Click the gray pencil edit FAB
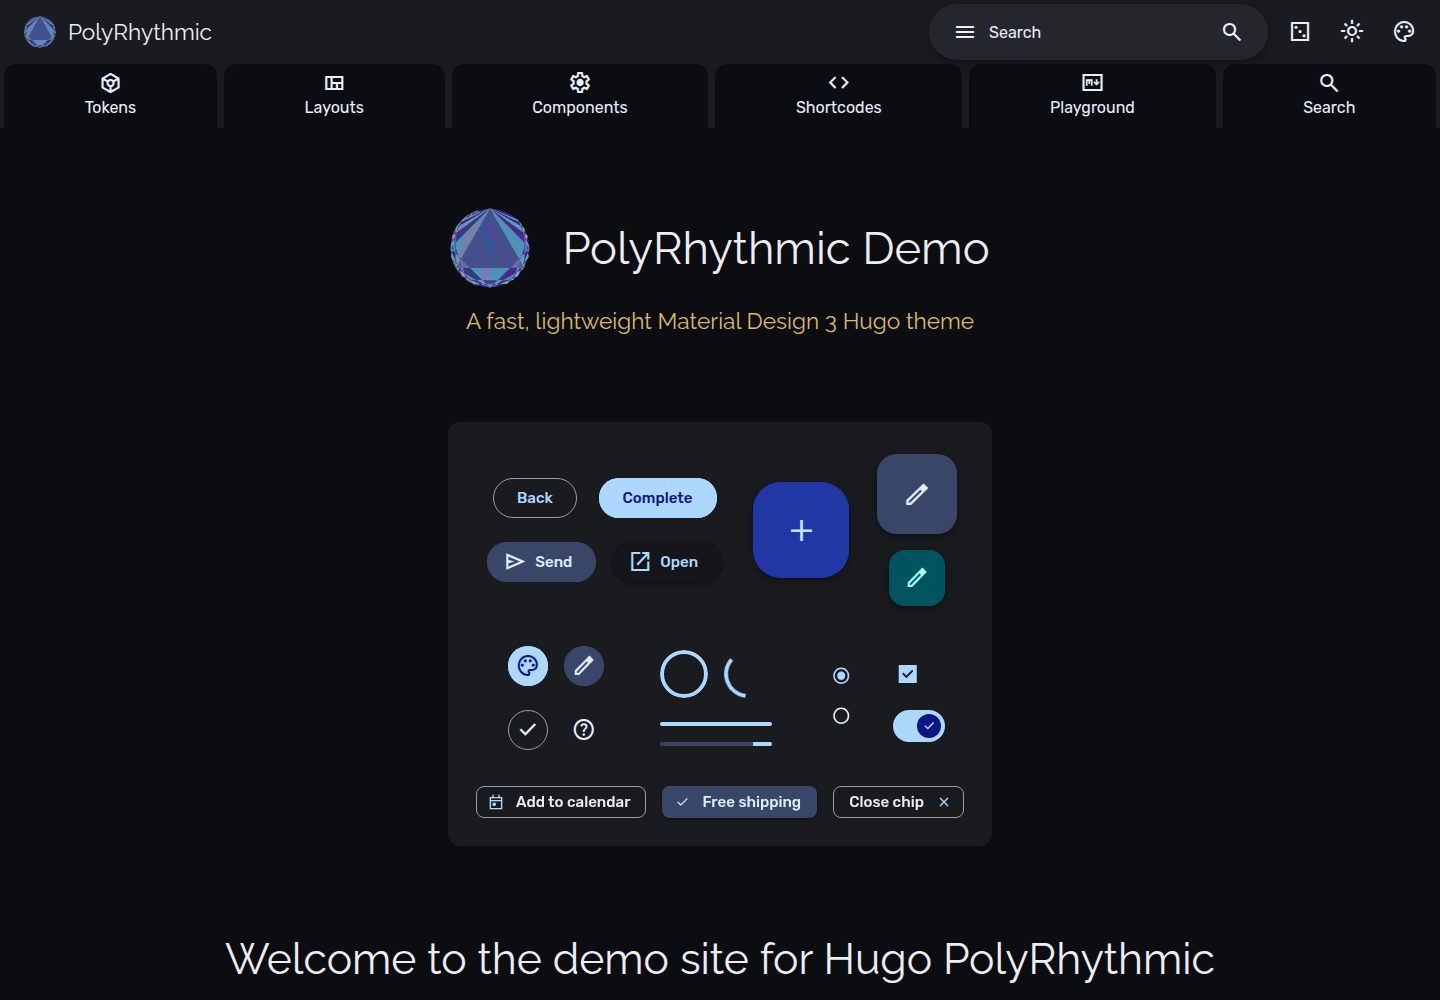The height and width of the screenshot is (1000, 1440). pyautogui.click(x=917, y=494)
